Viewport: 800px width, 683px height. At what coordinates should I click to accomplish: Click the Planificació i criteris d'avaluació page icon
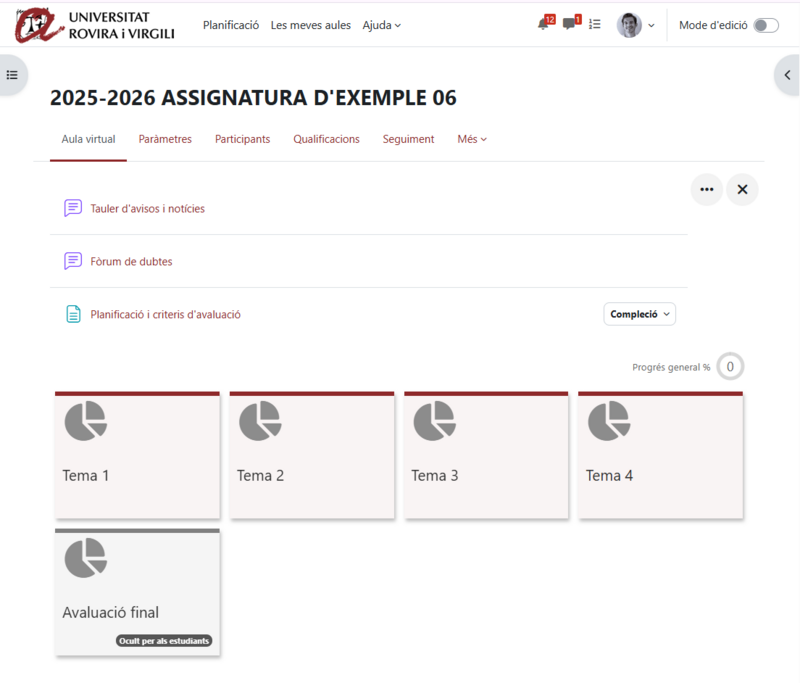coord(72,313)
